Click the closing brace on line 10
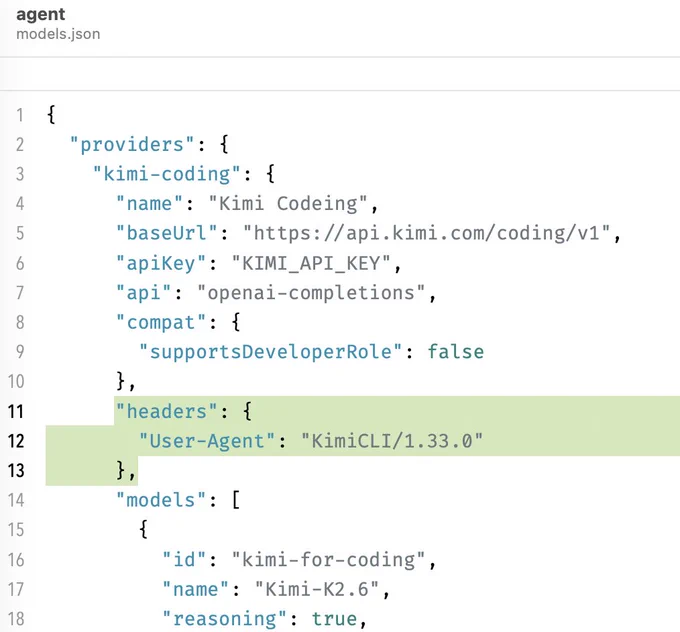 pos(121,382)
